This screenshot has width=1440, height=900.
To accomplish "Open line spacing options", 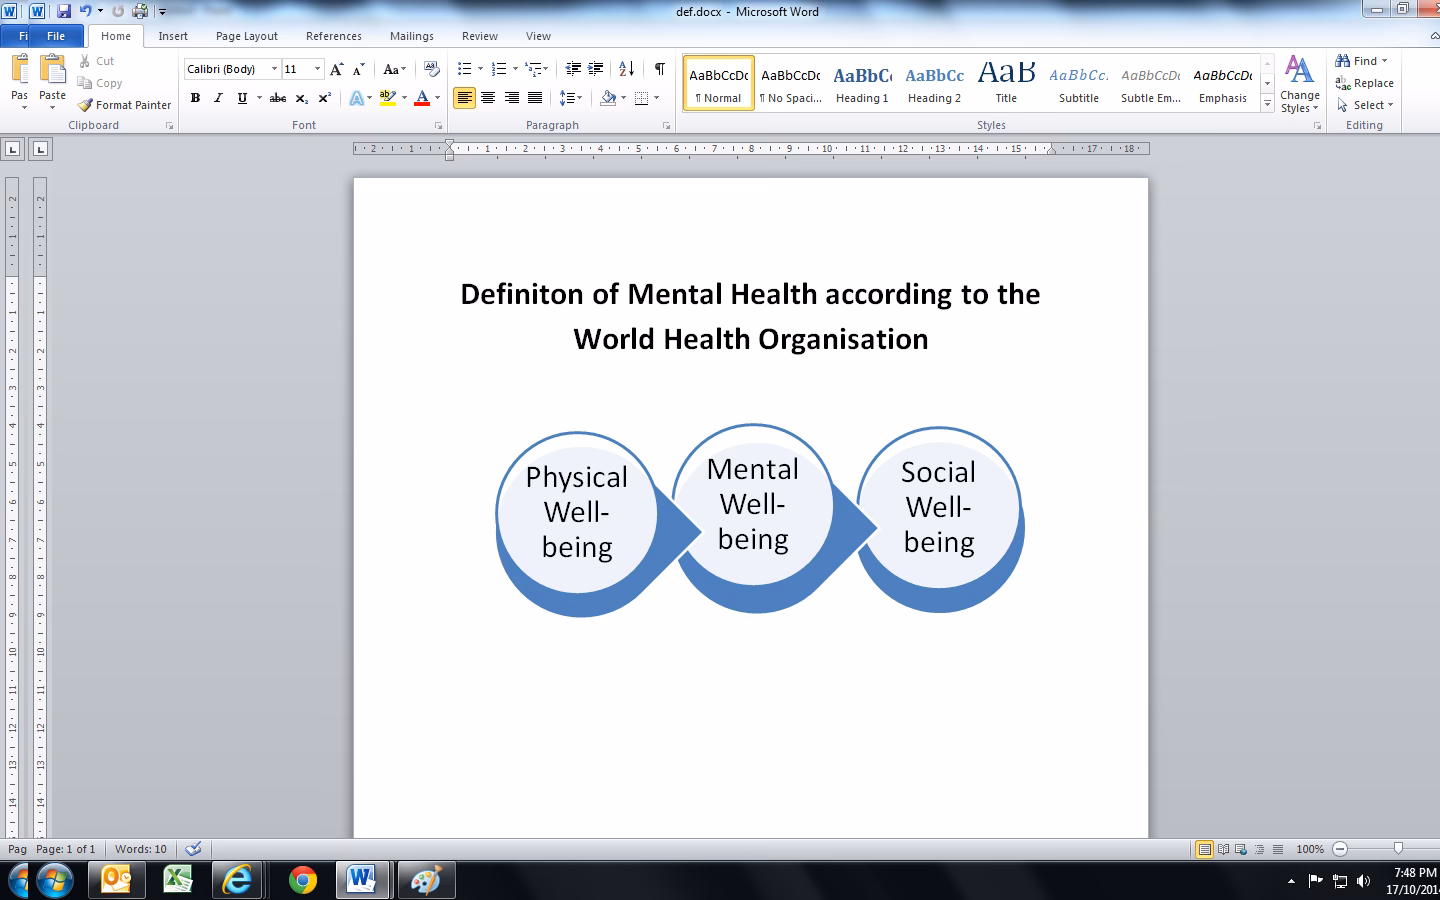I will click(570, 98).
